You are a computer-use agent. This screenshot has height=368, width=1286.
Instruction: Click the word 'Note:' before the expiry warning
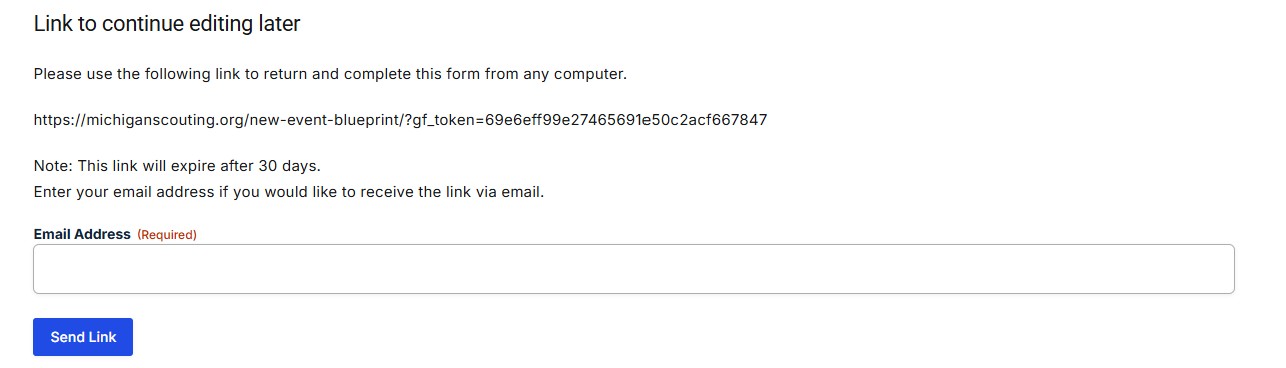click(52, 166)
